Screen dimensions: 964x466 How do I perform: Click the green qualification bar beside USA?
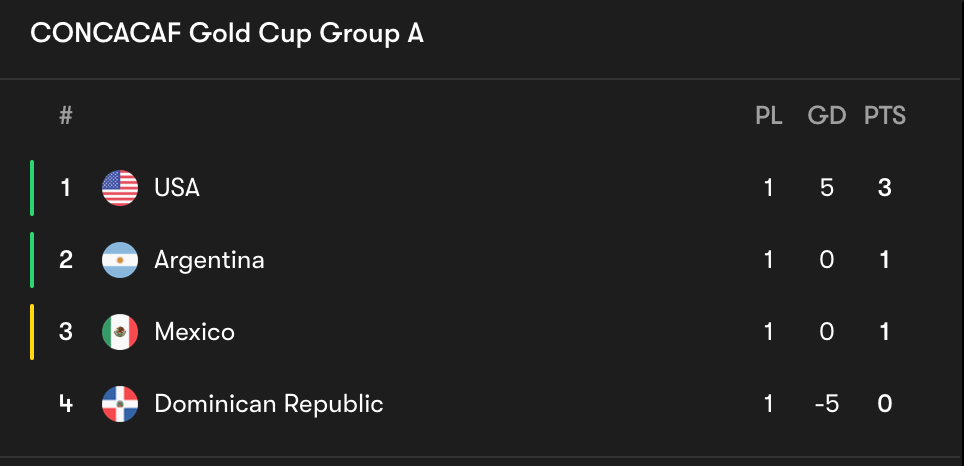(x=32, y=188)
